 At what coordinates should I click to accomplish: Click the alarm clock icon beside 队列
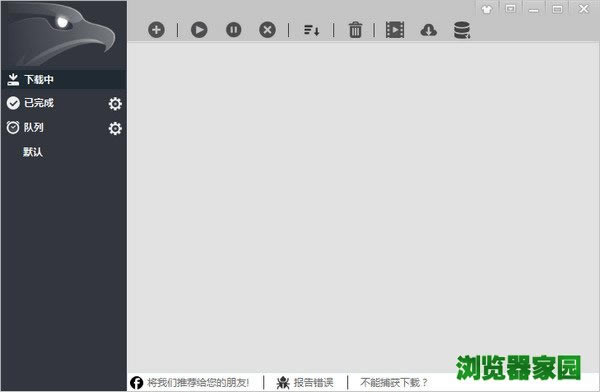13,127
